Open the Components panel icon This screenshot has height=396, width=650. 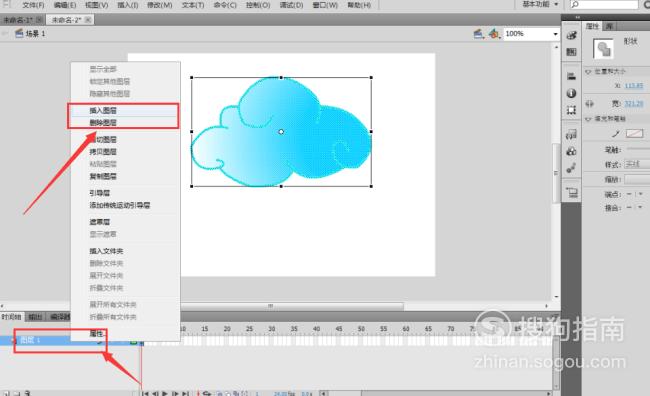point(572,151)
